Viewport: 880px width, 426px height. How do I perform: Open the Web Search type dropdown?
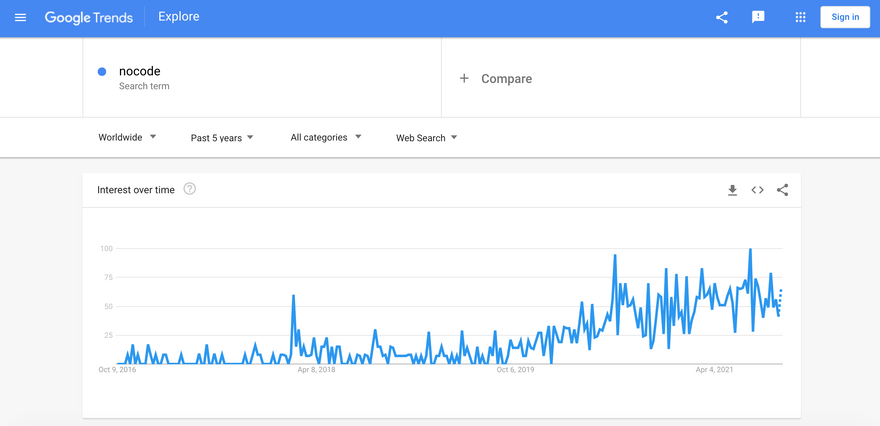[x=426, y=138]
